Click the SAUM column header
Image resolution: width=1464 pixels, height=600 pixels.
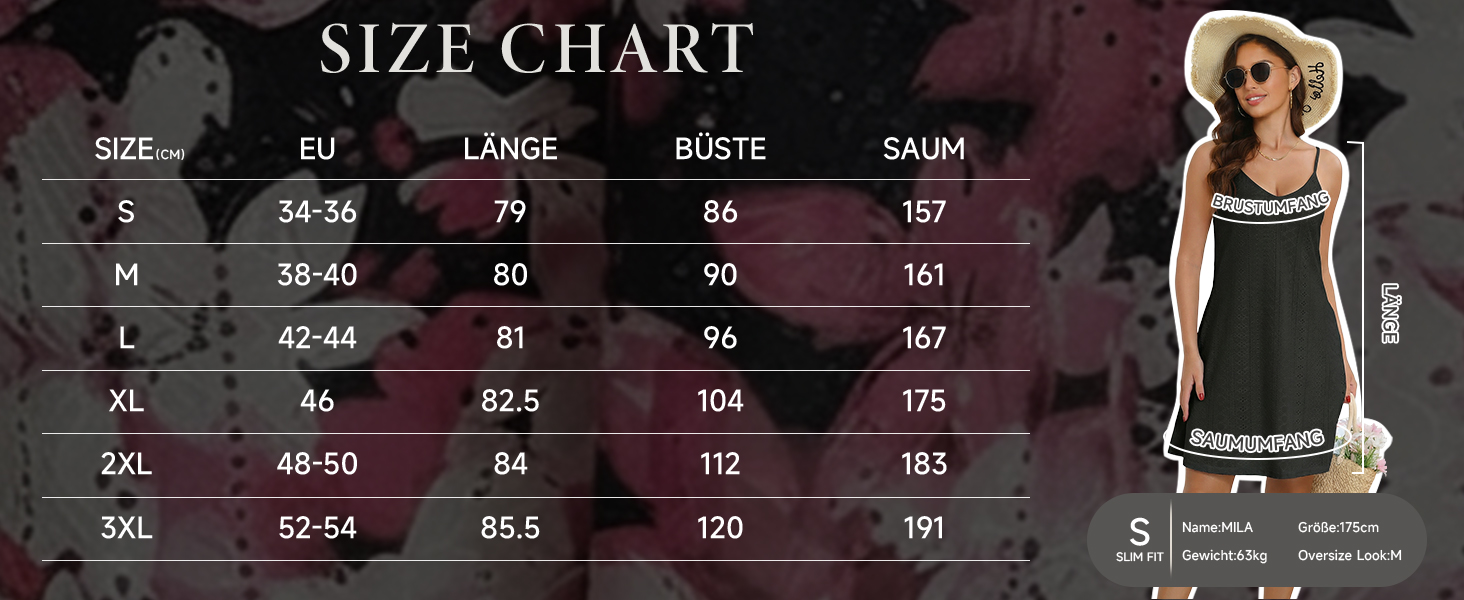pyautogui.click(x=924, y=150)
